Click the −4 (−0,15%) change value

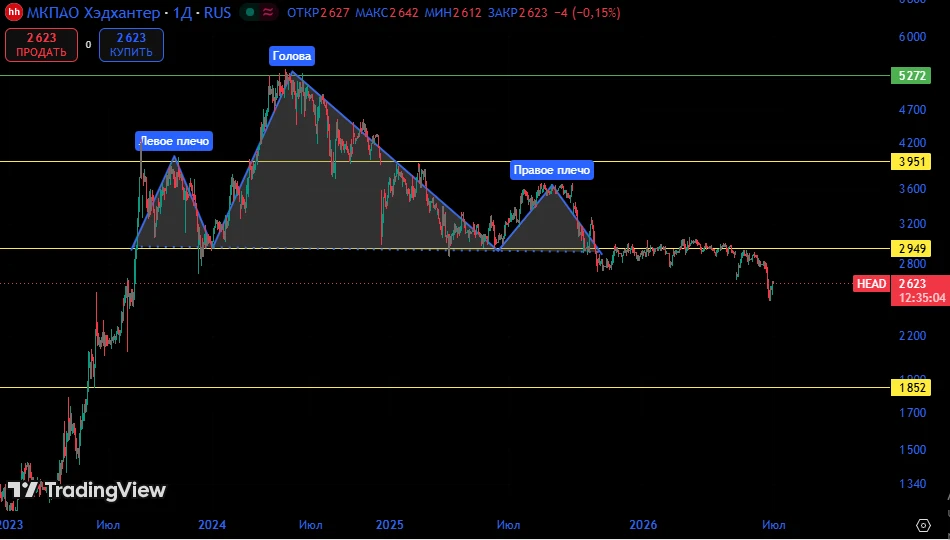point(586,13)
